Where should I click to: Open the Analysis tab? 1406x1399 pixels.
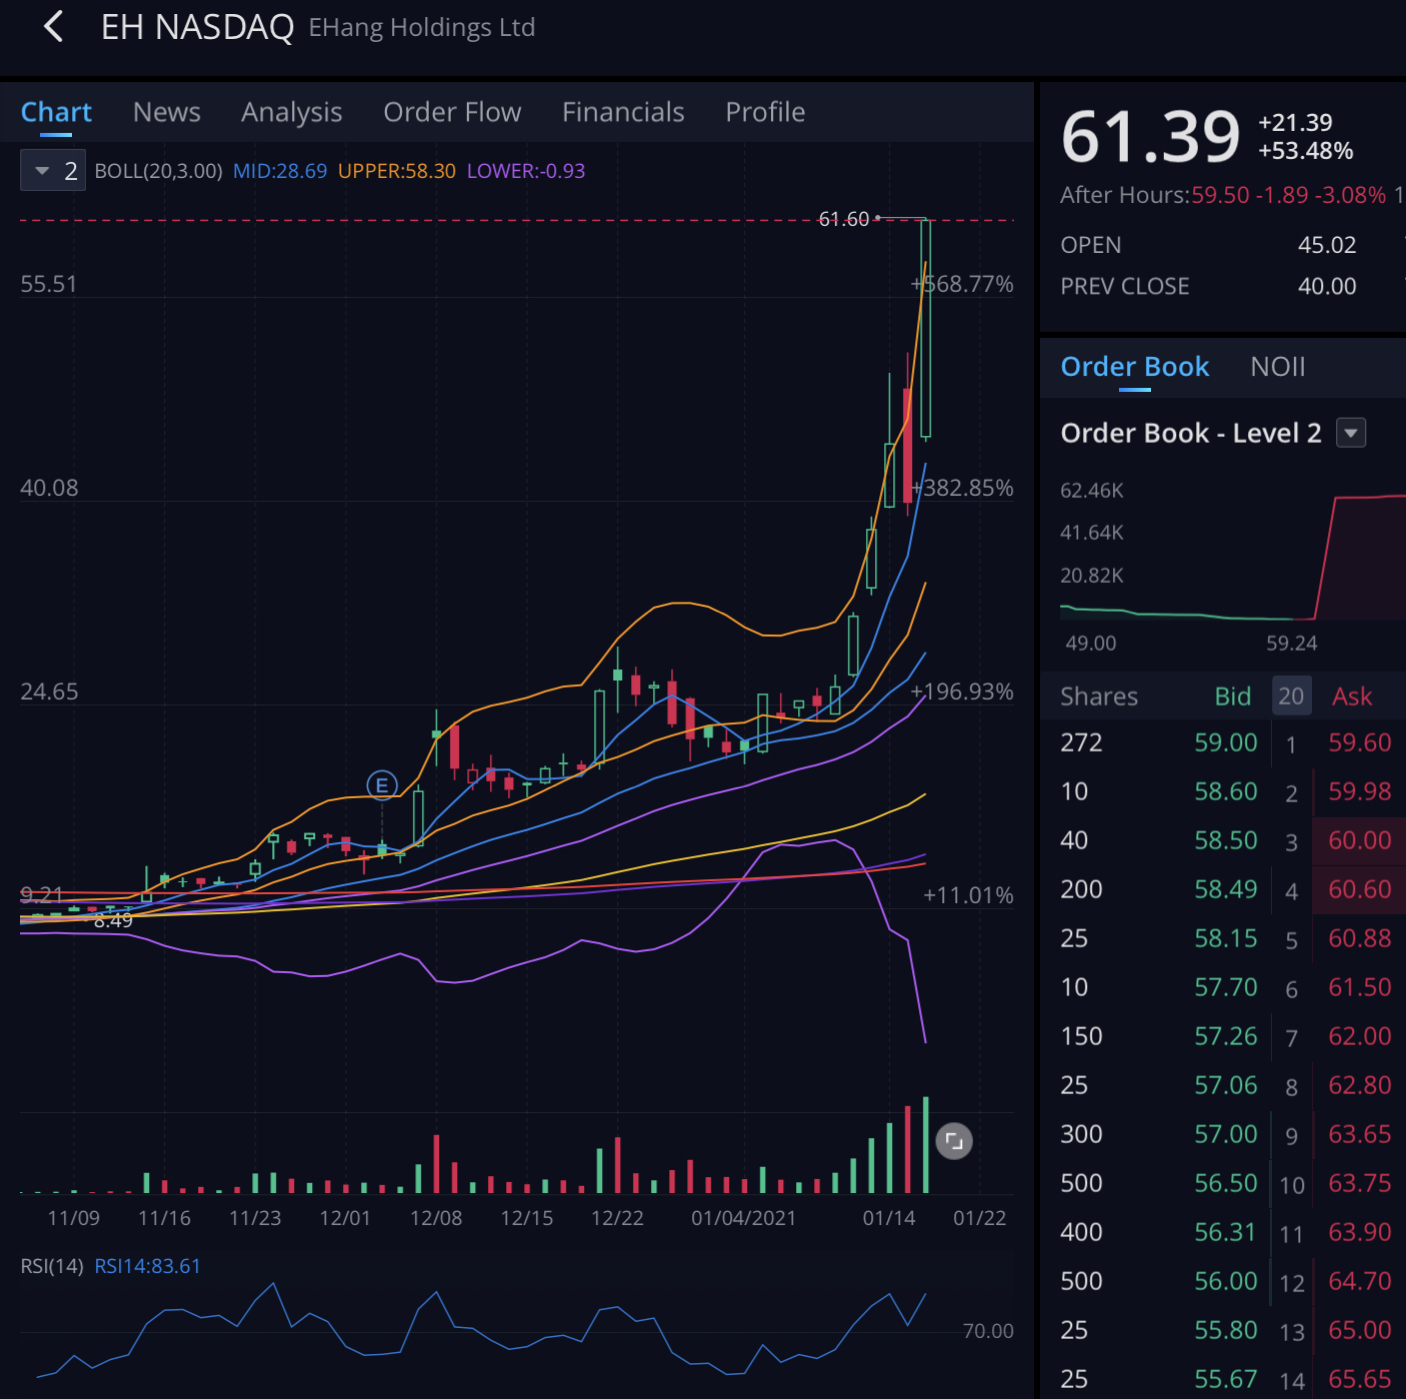click(x=291, y=112)
